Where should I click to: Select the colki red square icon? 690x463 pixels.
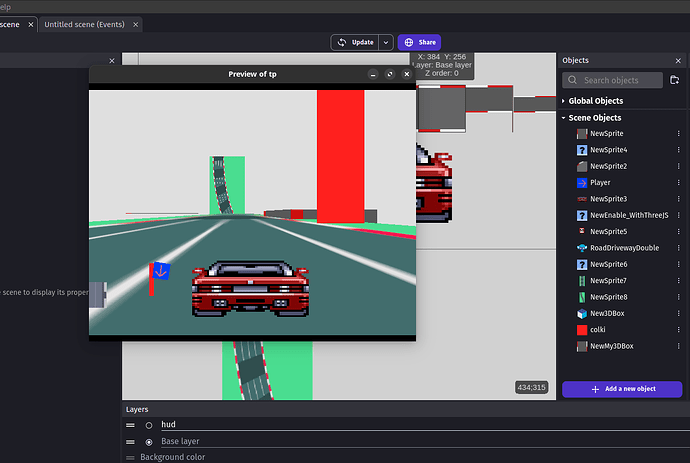click(582, 330)
